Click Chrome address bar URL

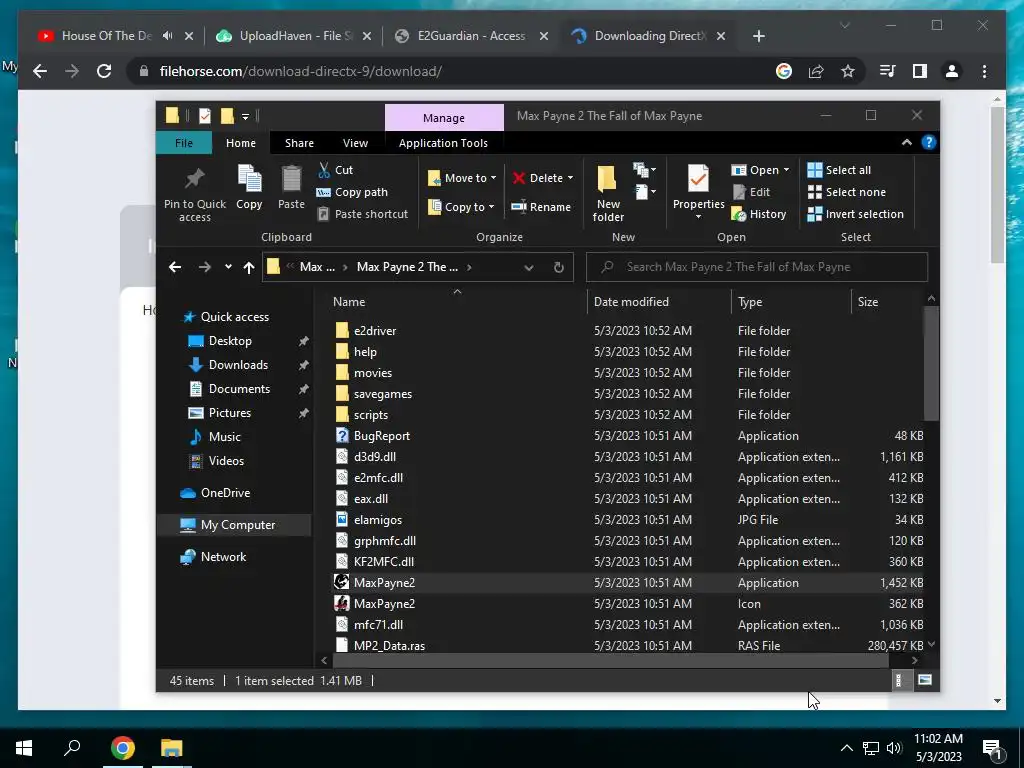[300, 71]
